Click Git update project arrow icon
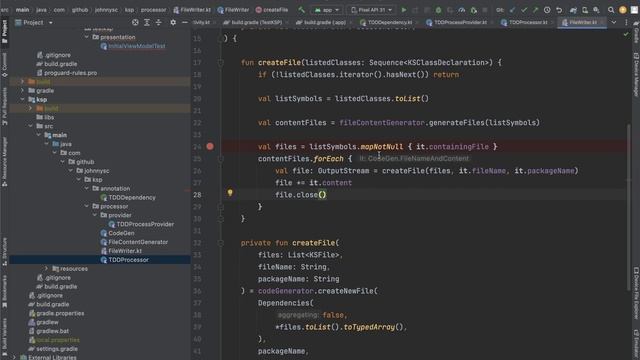 [512, 10]
